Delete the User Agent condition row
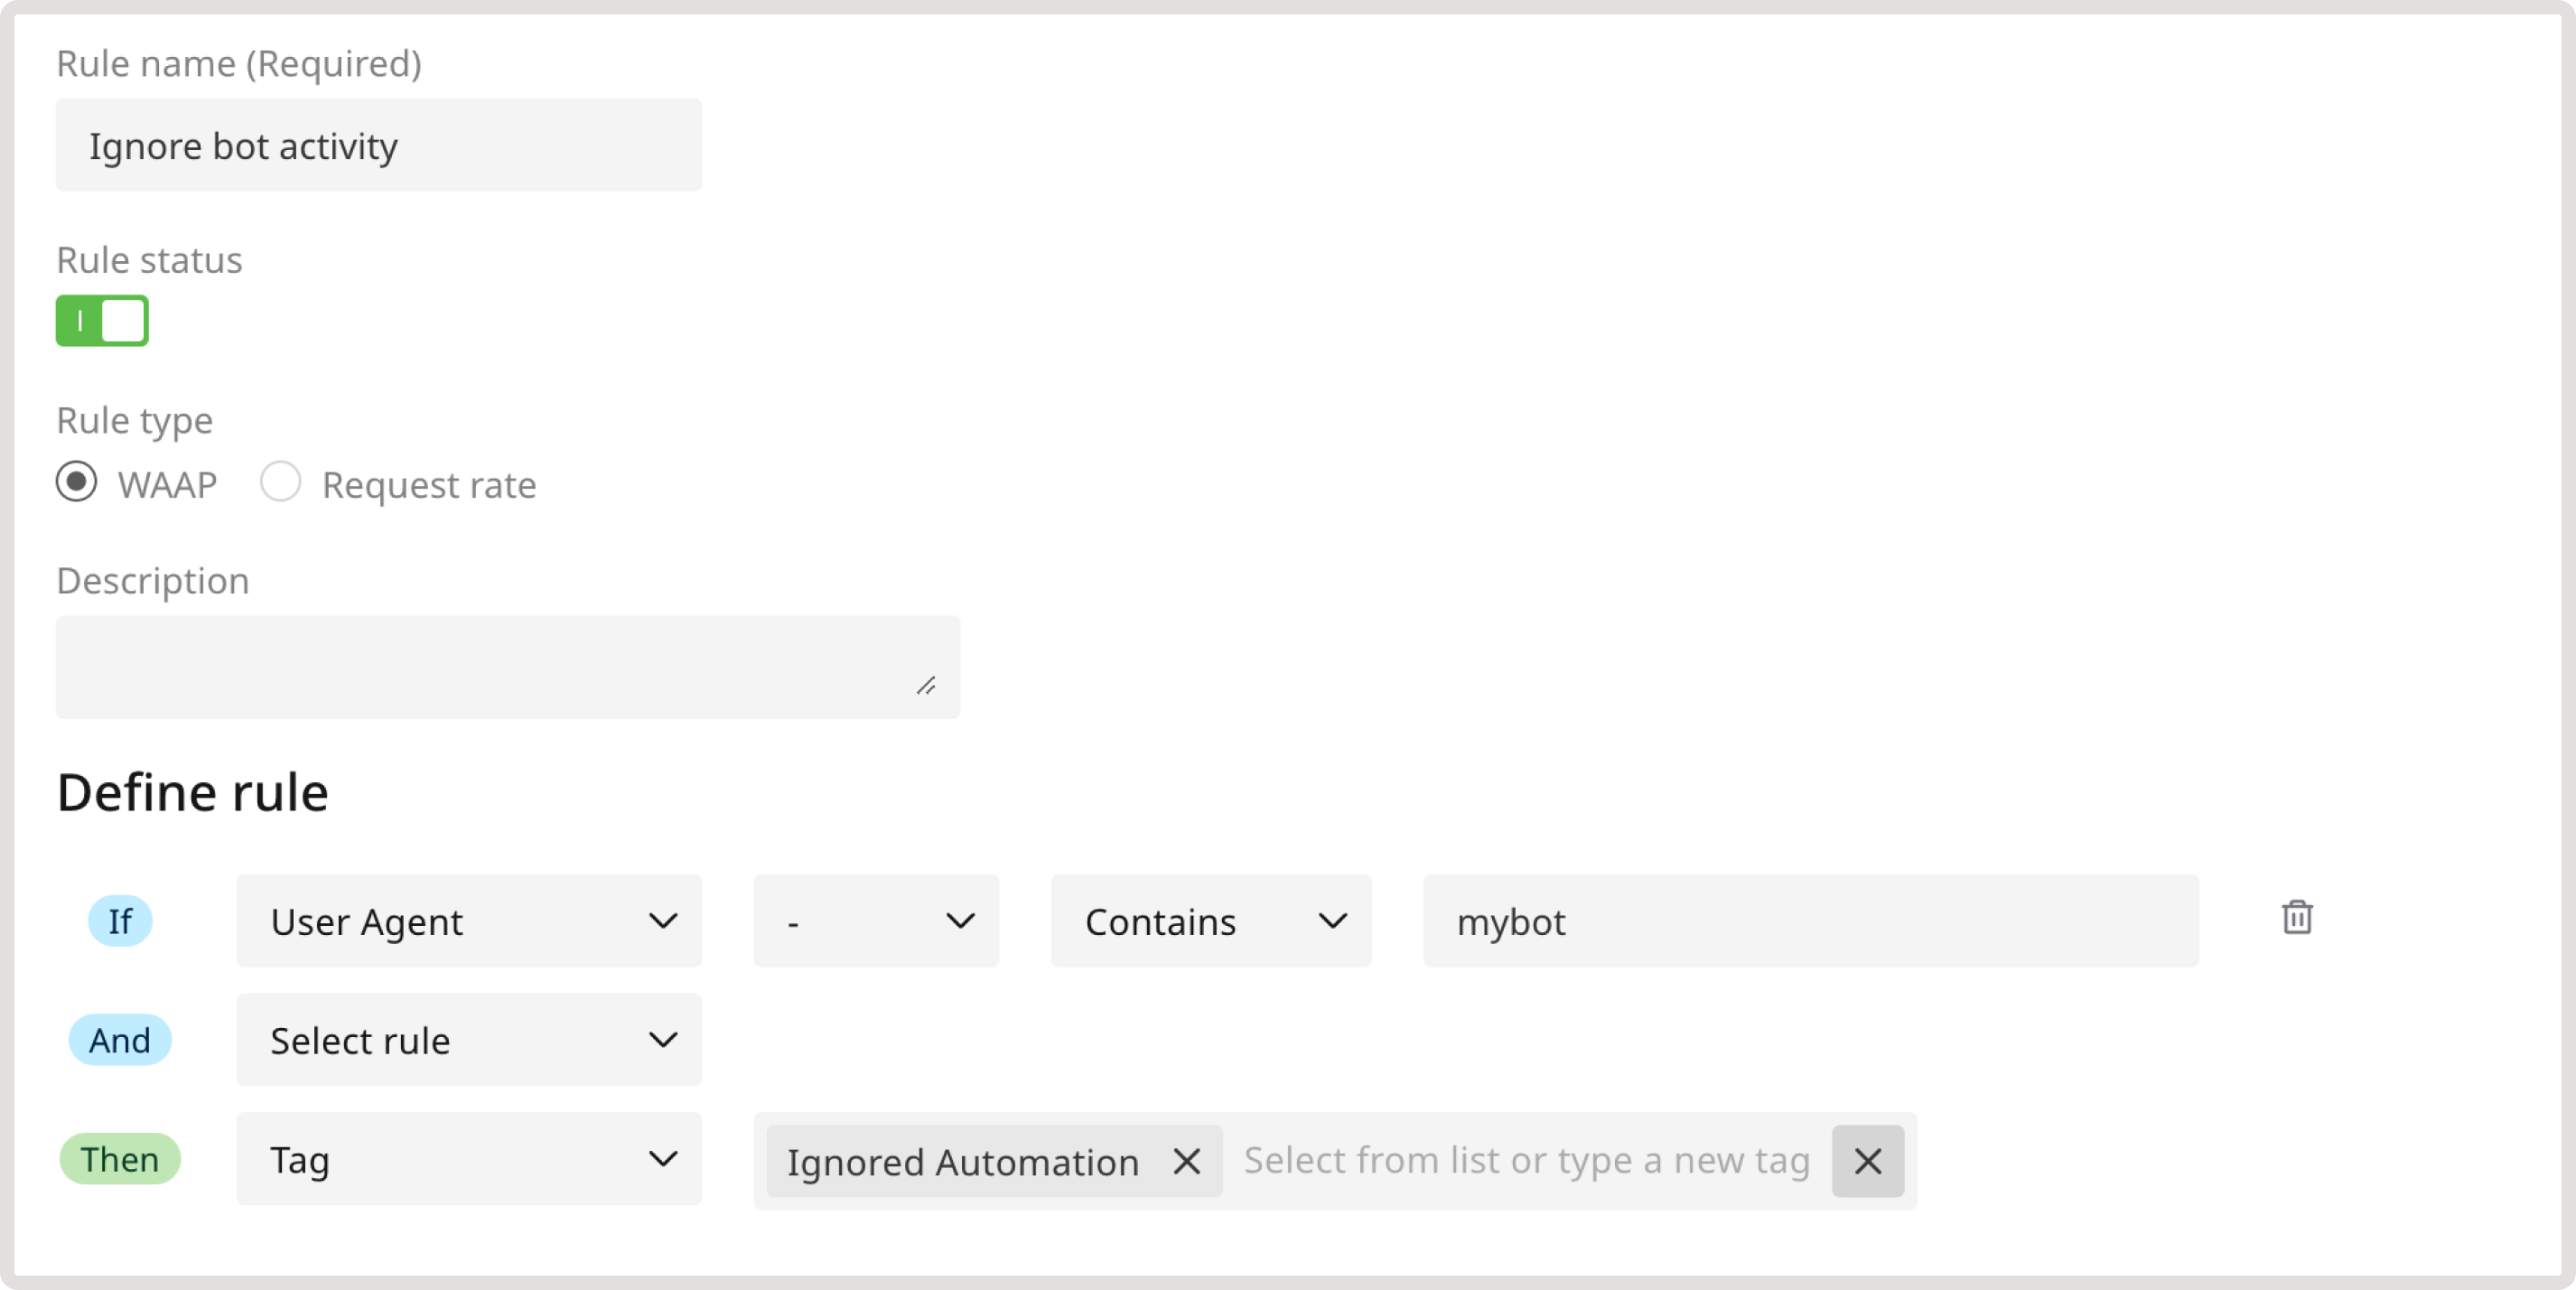Screen dimensions: 2576x1290 coord(2297,918)
